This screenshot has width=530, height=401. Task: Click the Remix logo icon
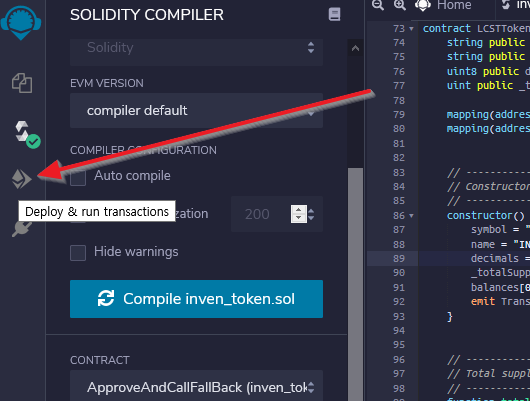[x=21, y=23]
